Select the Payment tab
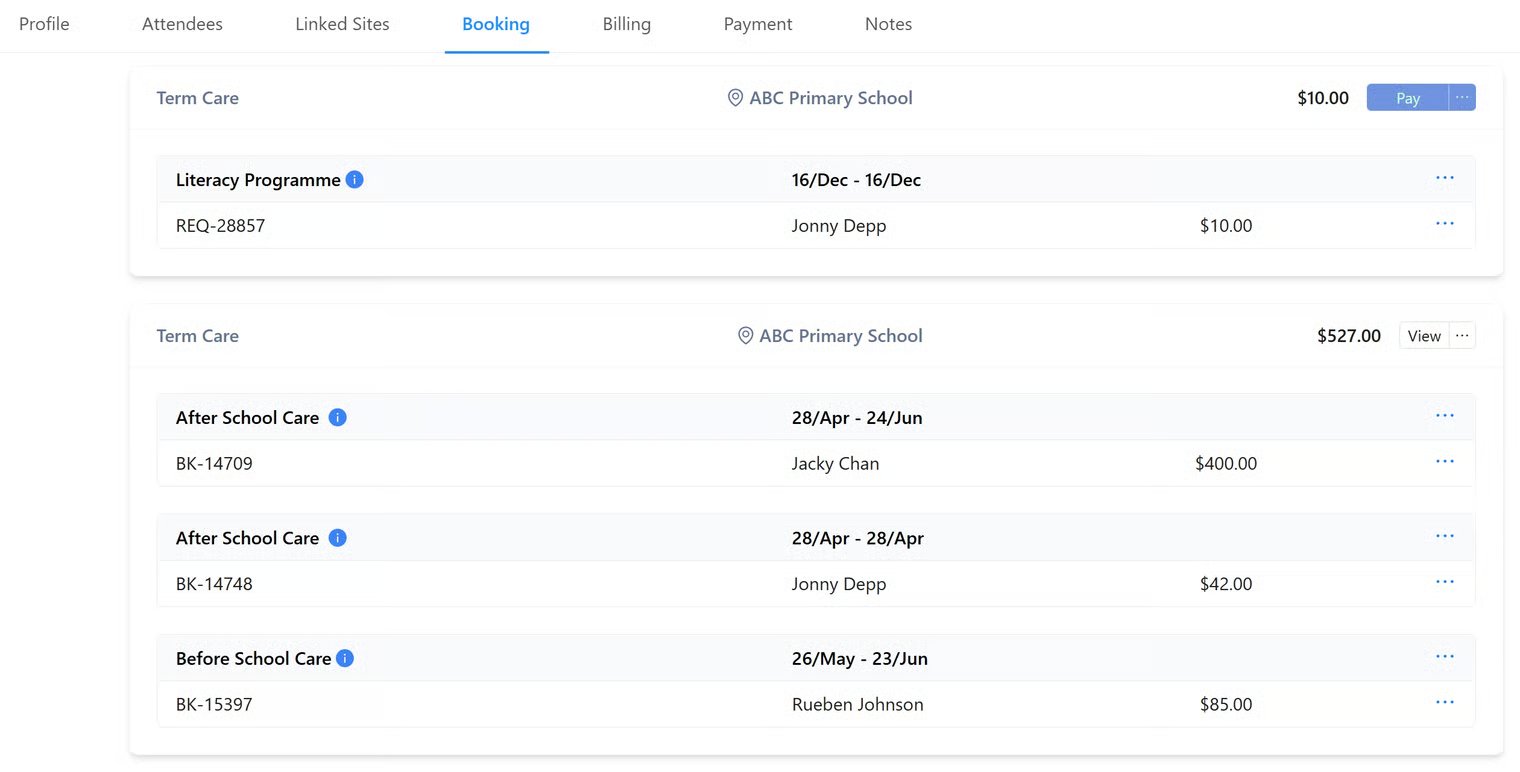 [758, 24]
